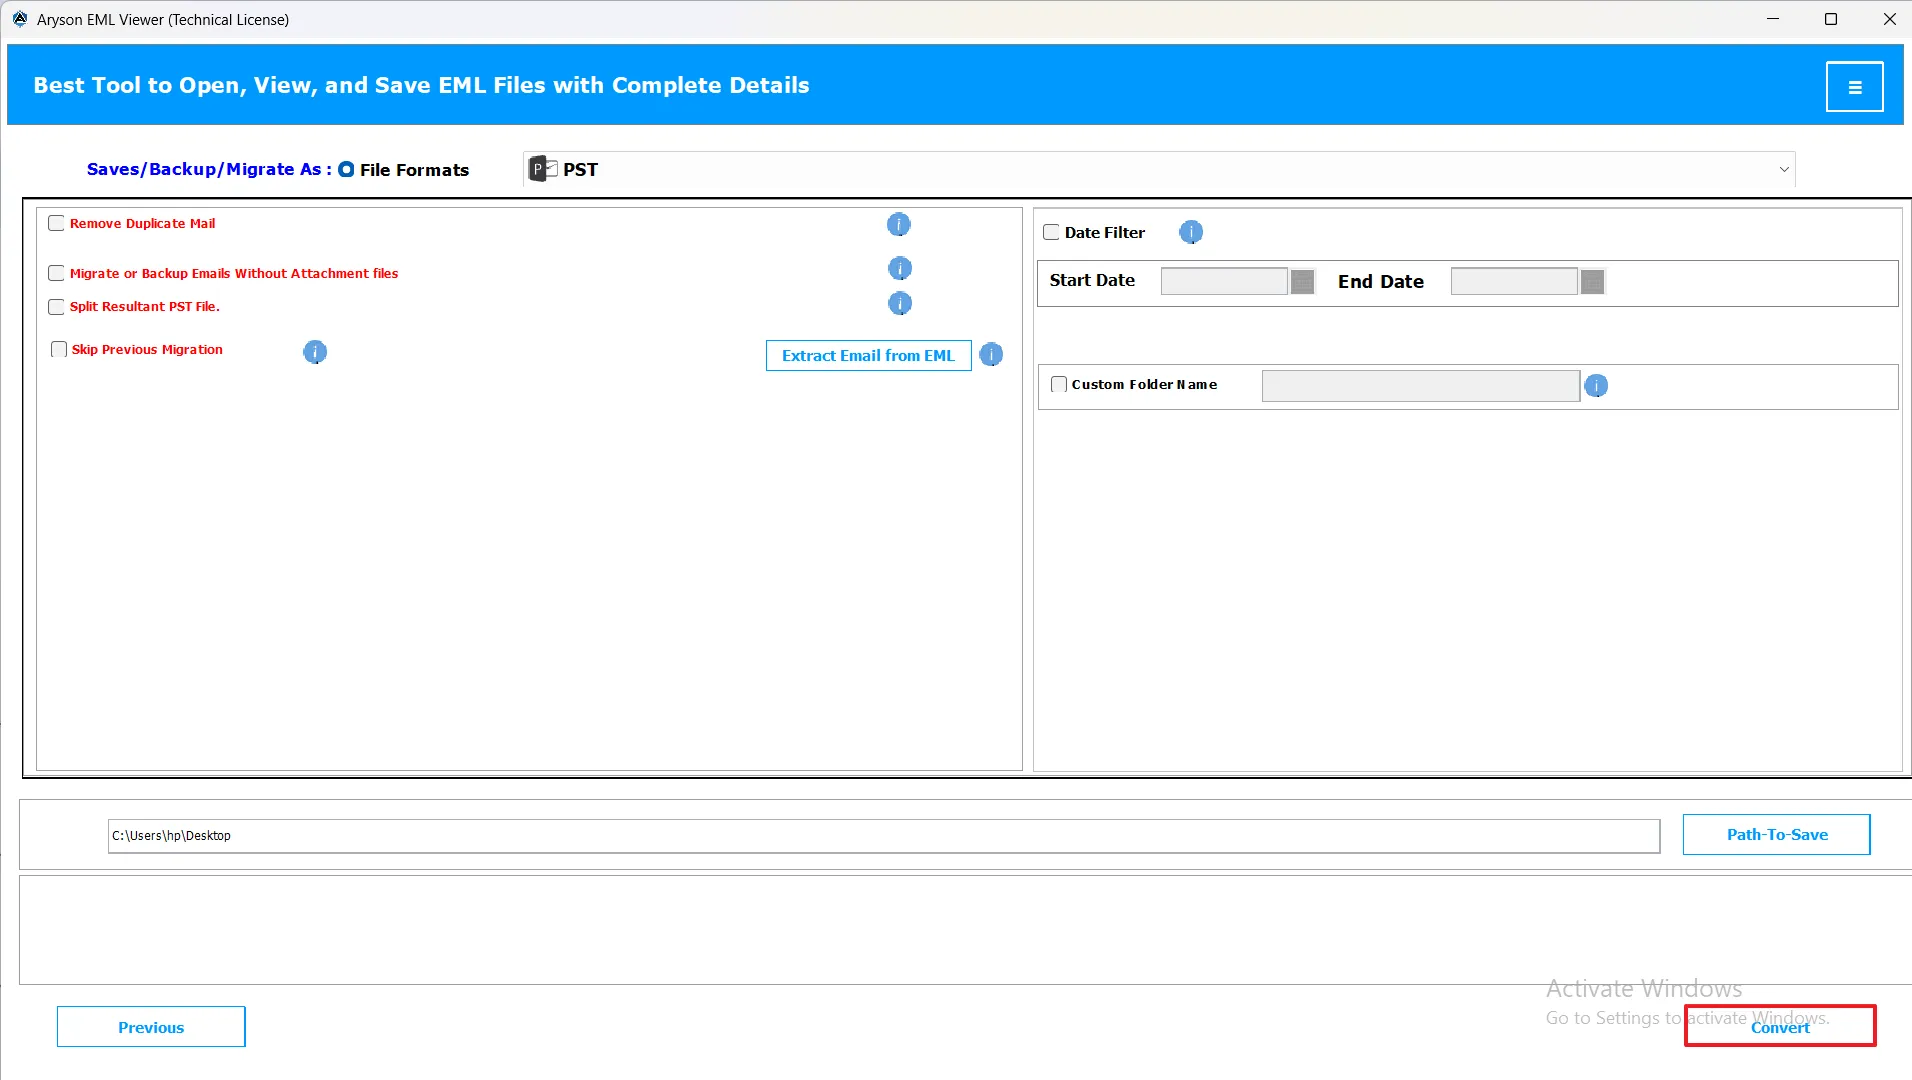Open the hamburger menu in the blue header
The image size is (1912, 1080).
click(x=1854, y=87)
